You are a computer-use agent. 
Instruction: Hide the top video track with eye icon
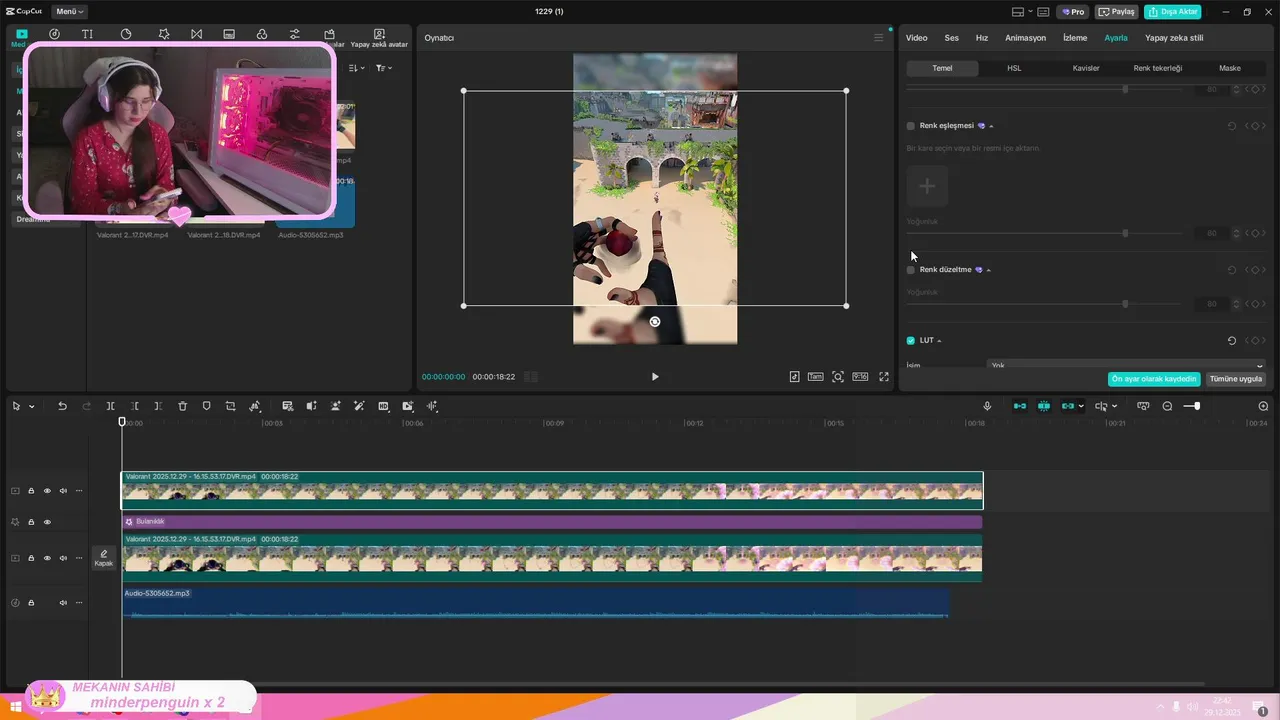[47, 491]
